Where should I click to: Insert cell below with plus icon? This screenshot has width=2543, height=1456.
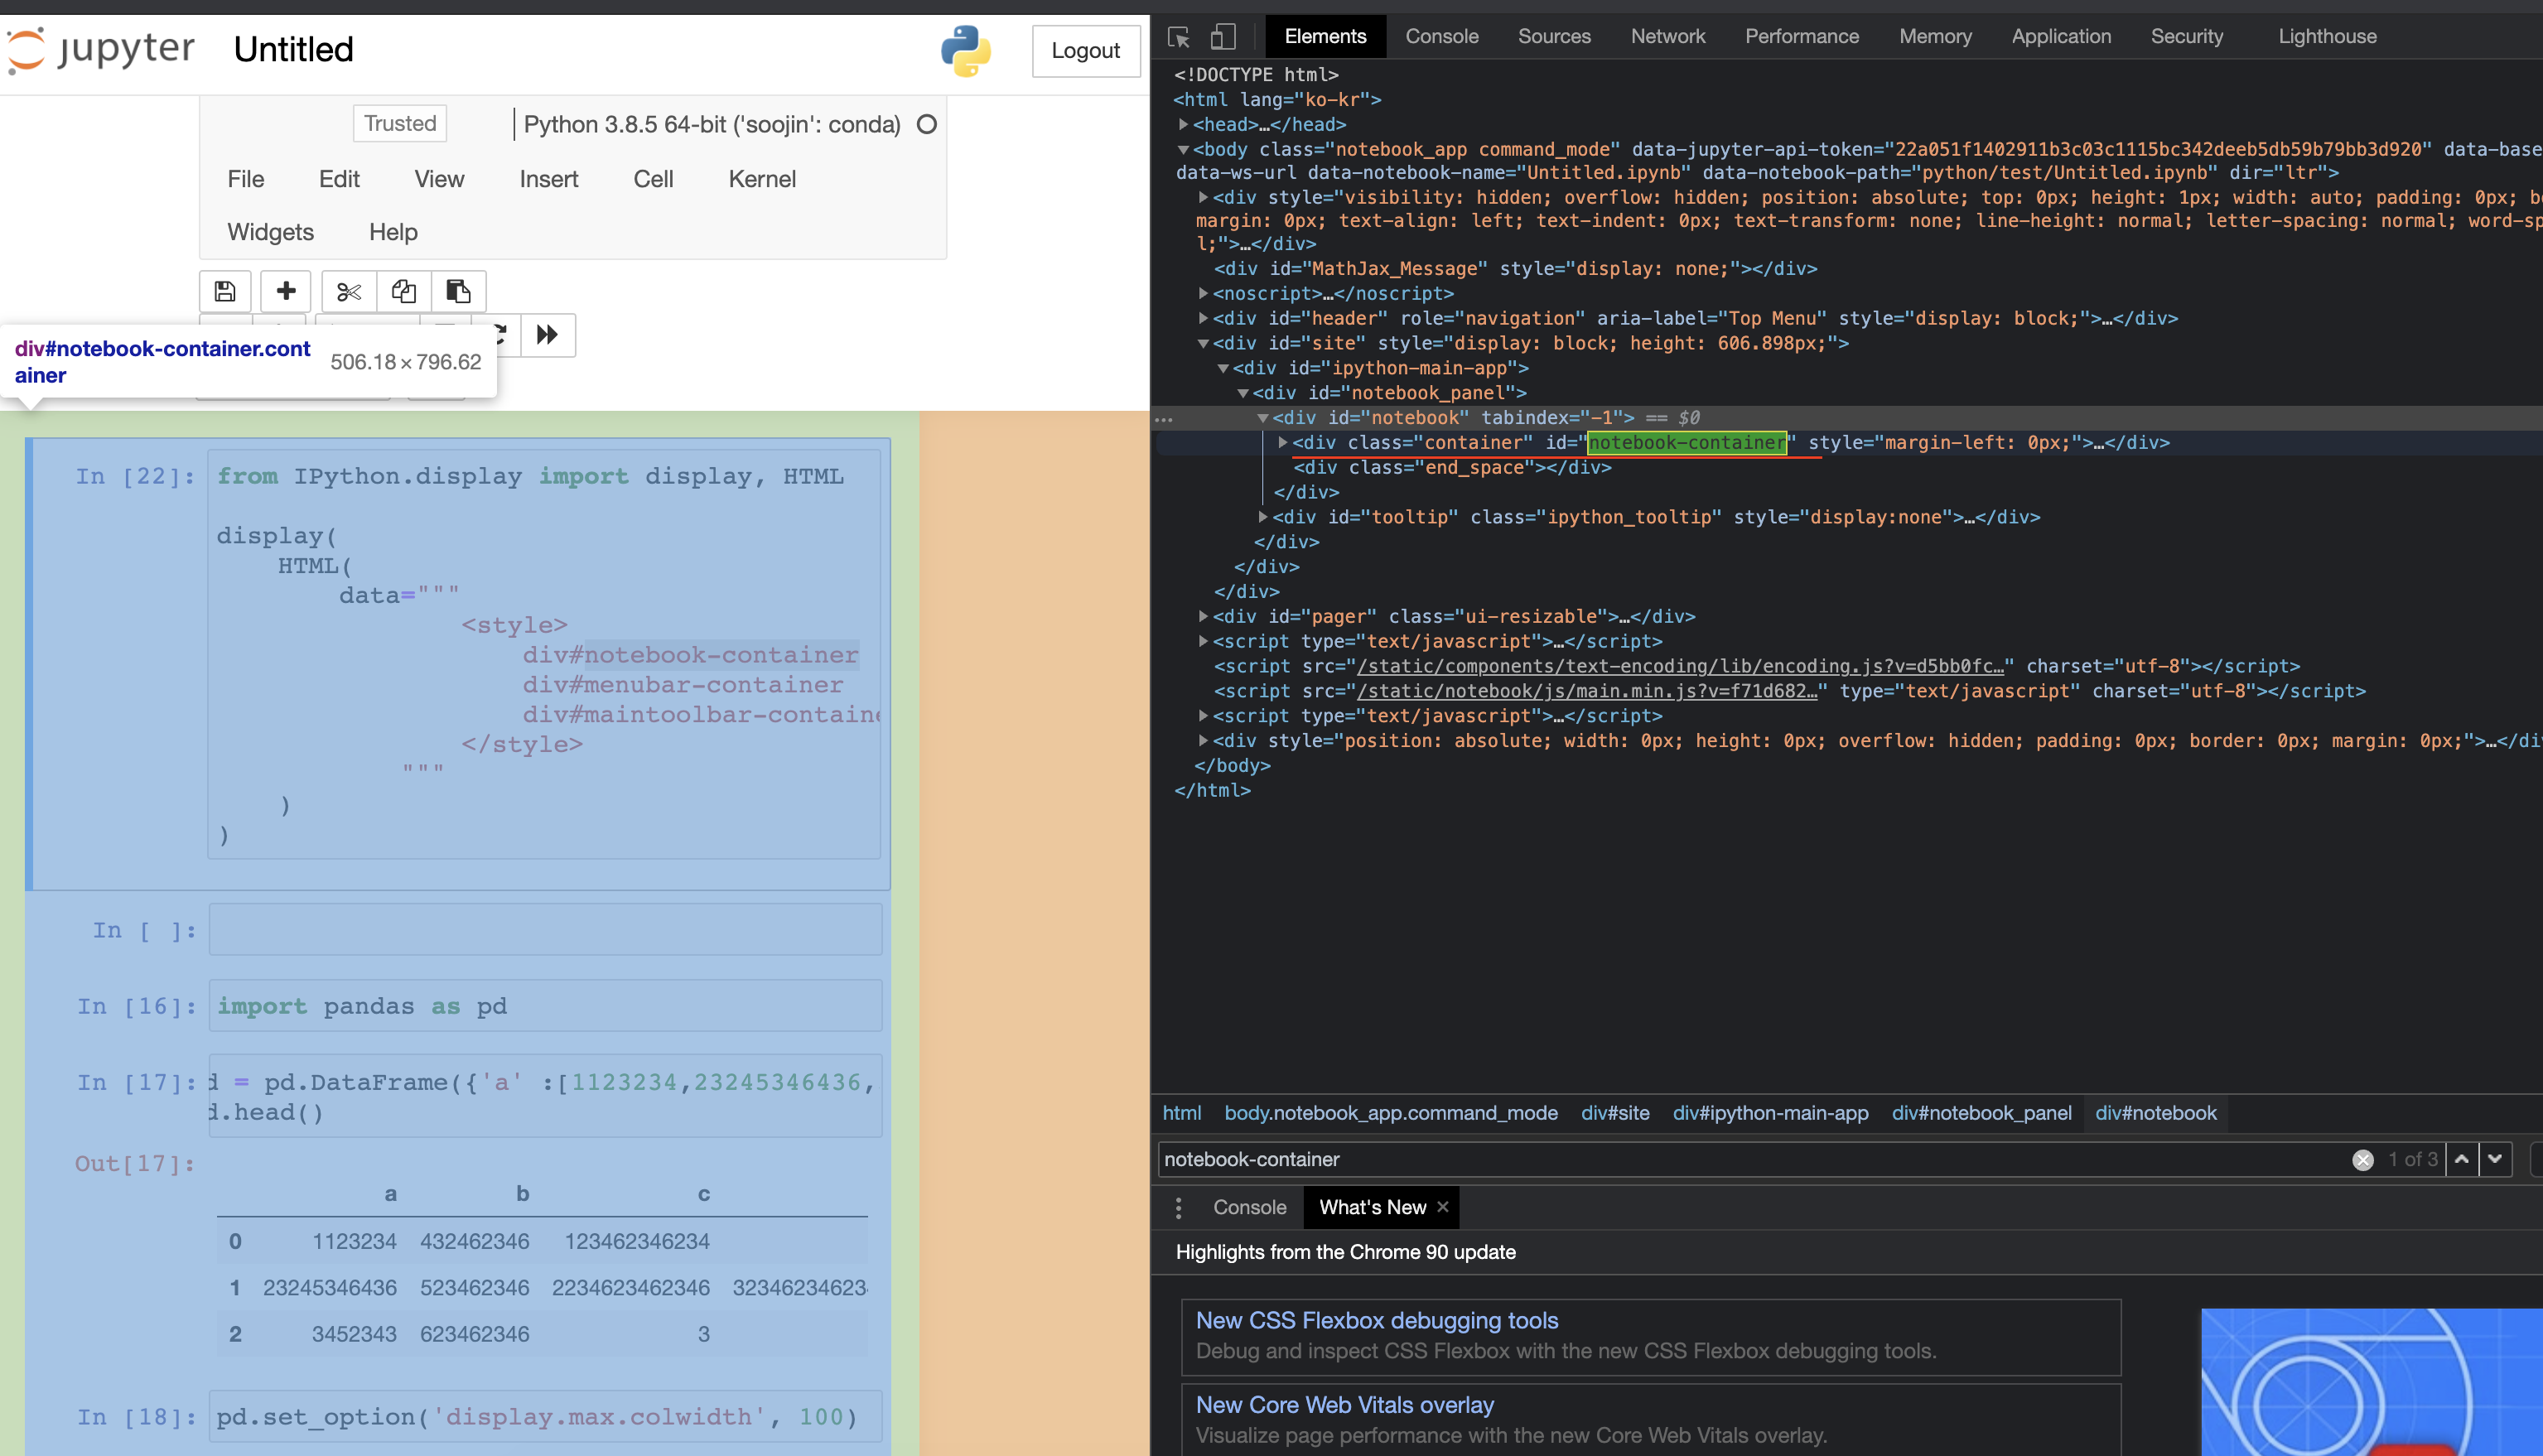(286, 291)
